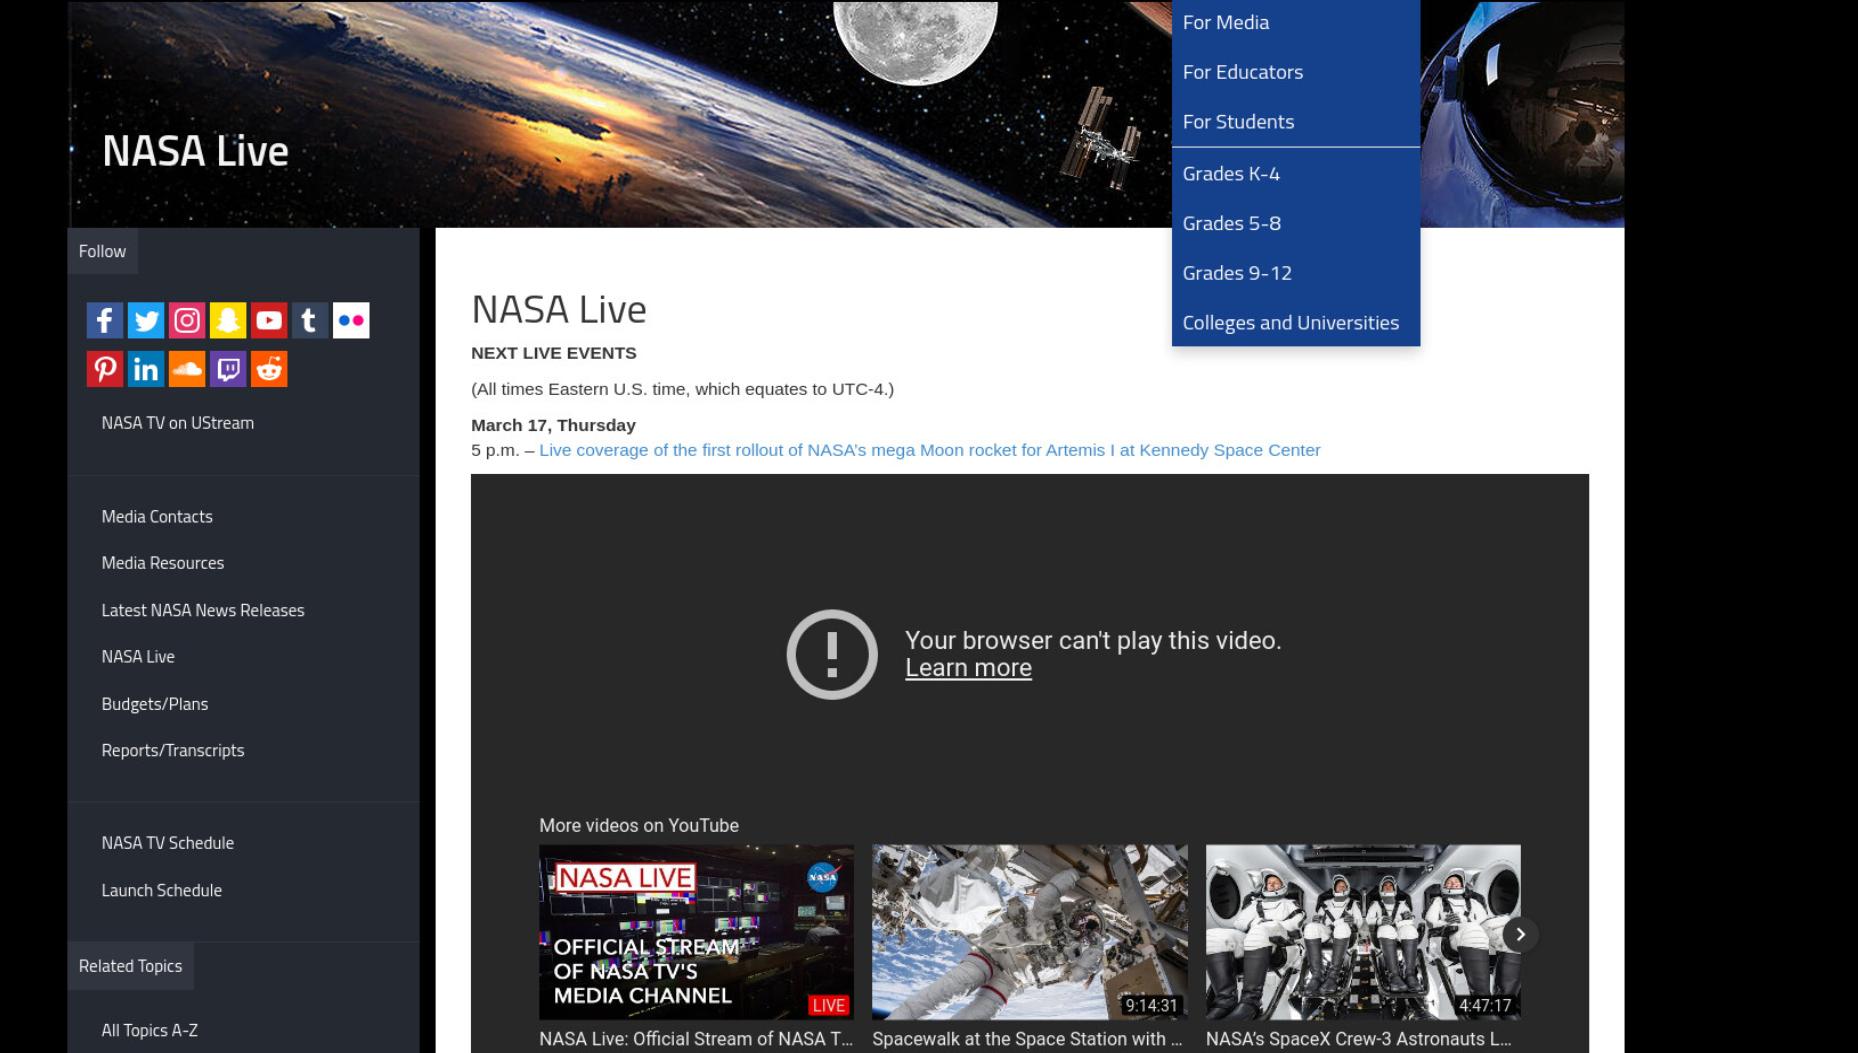Click 'NASA Live: Official Stream' video title

click(x=696, y=1039)
